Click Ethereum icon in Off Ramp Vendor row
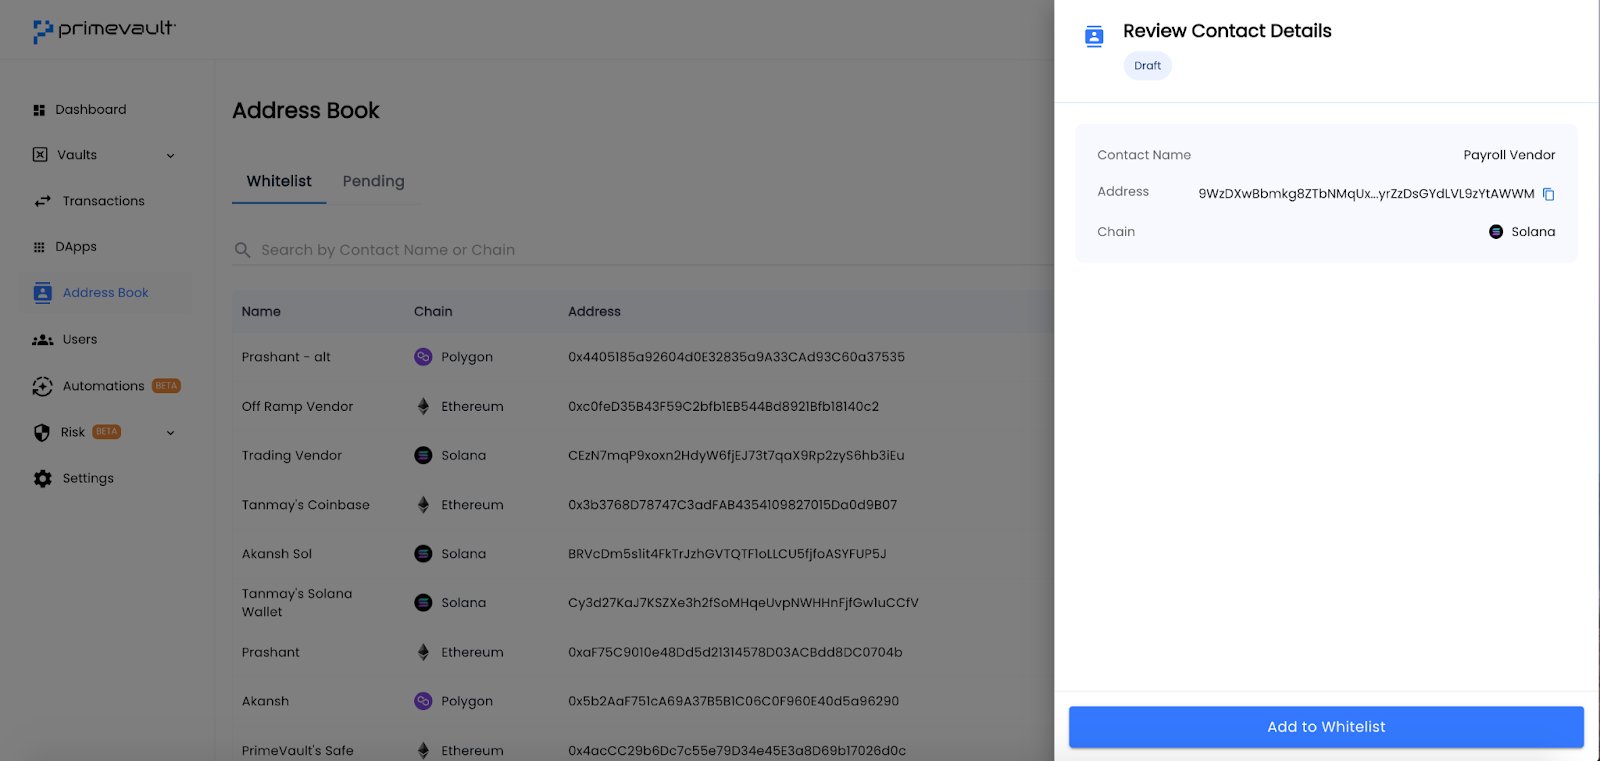Image resolution: width=1600 pixels, height=761 pixels. click(423, 407)
